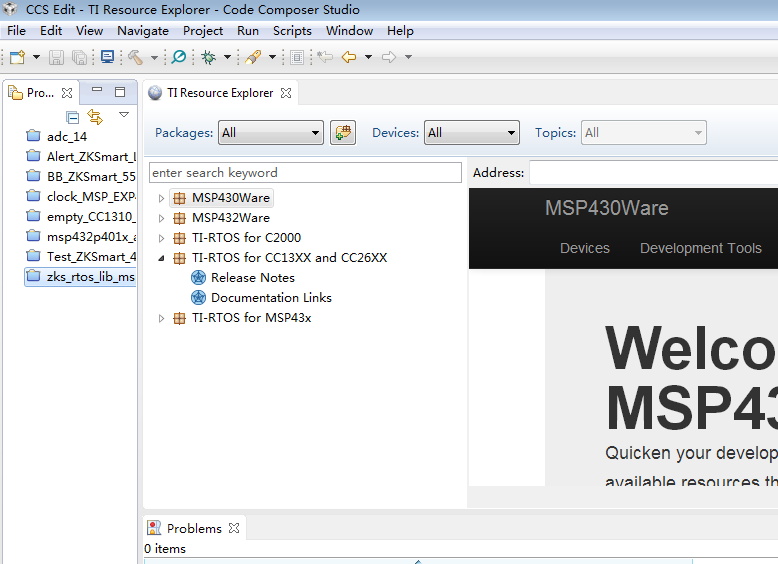Image resolution: width=778 pixels, height=564 pixels.
Task: Click the Collapse All icon in Project Explorer
Action: pyautogui.click(x=72, y=117)
